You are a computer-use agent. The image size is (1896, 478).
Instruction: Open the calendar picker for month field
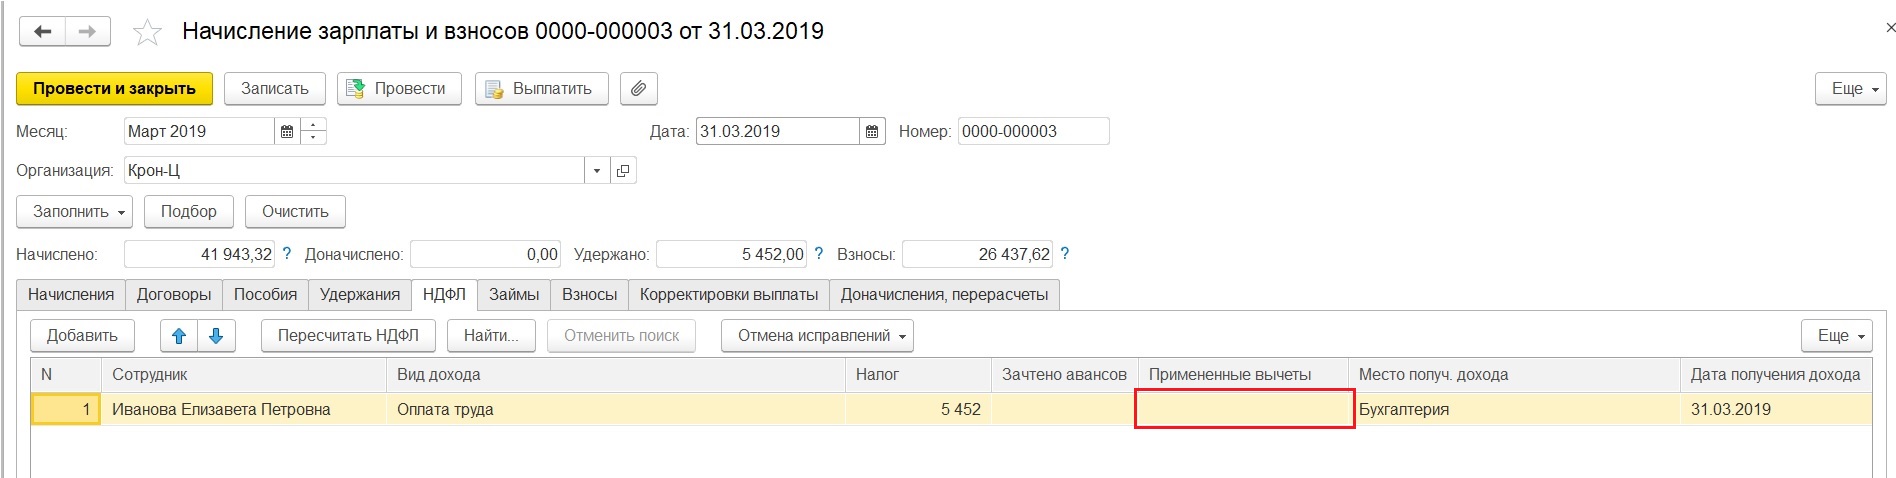coord(287,131)
